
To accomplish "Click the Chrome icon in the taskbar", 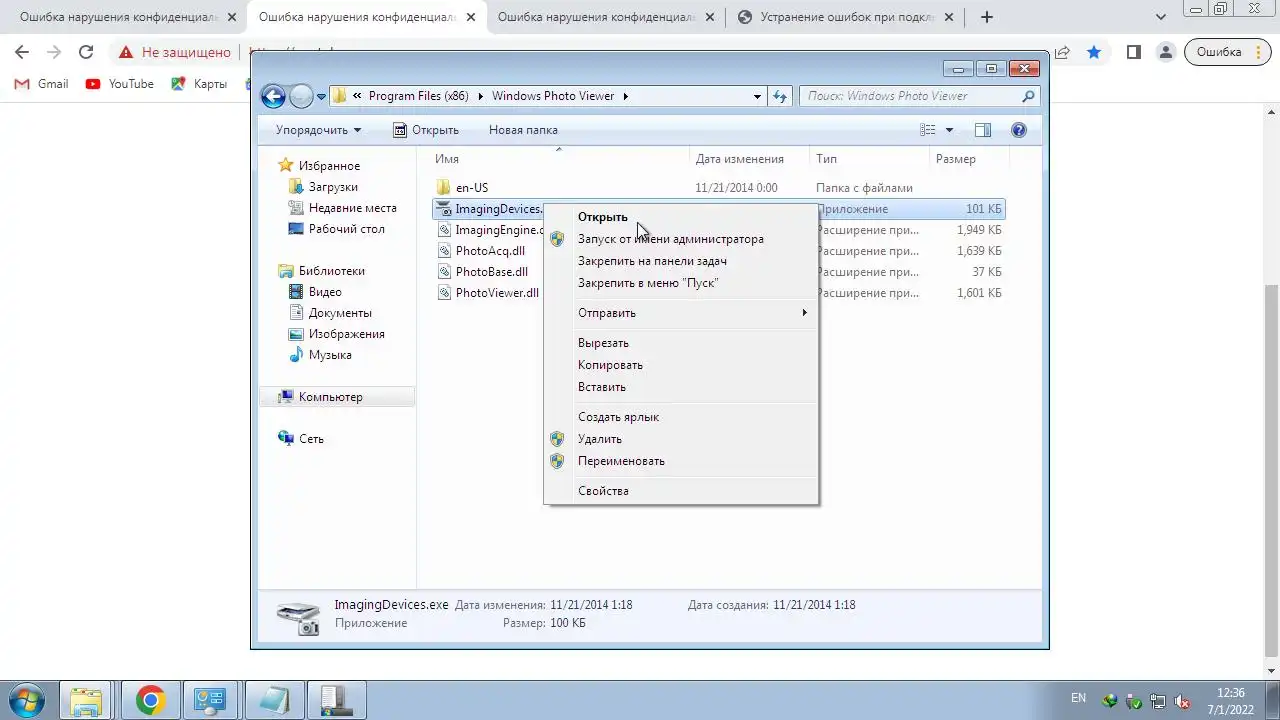I will point(151,700).
